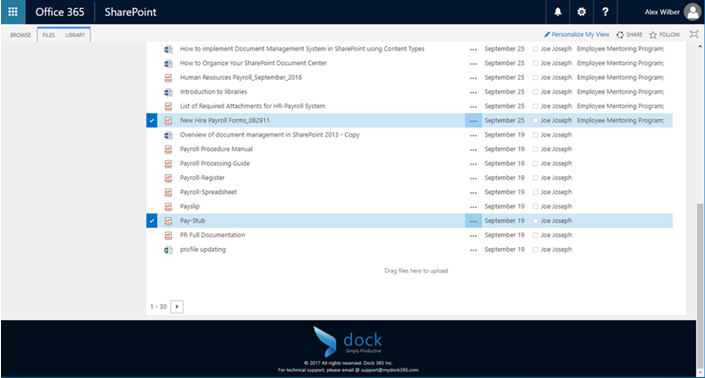
Task: Click PDF icon of Pay-Stub
Action: (168, 221)
